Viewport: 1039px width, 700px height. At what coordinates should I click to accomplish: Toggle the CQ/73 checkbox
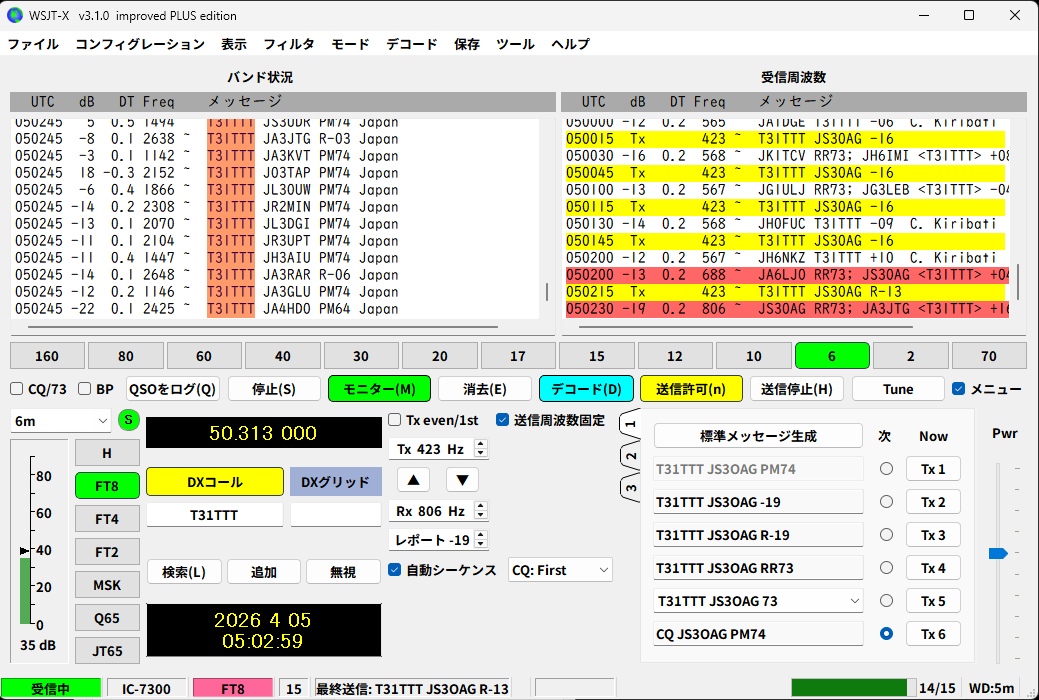coord(17,389)
